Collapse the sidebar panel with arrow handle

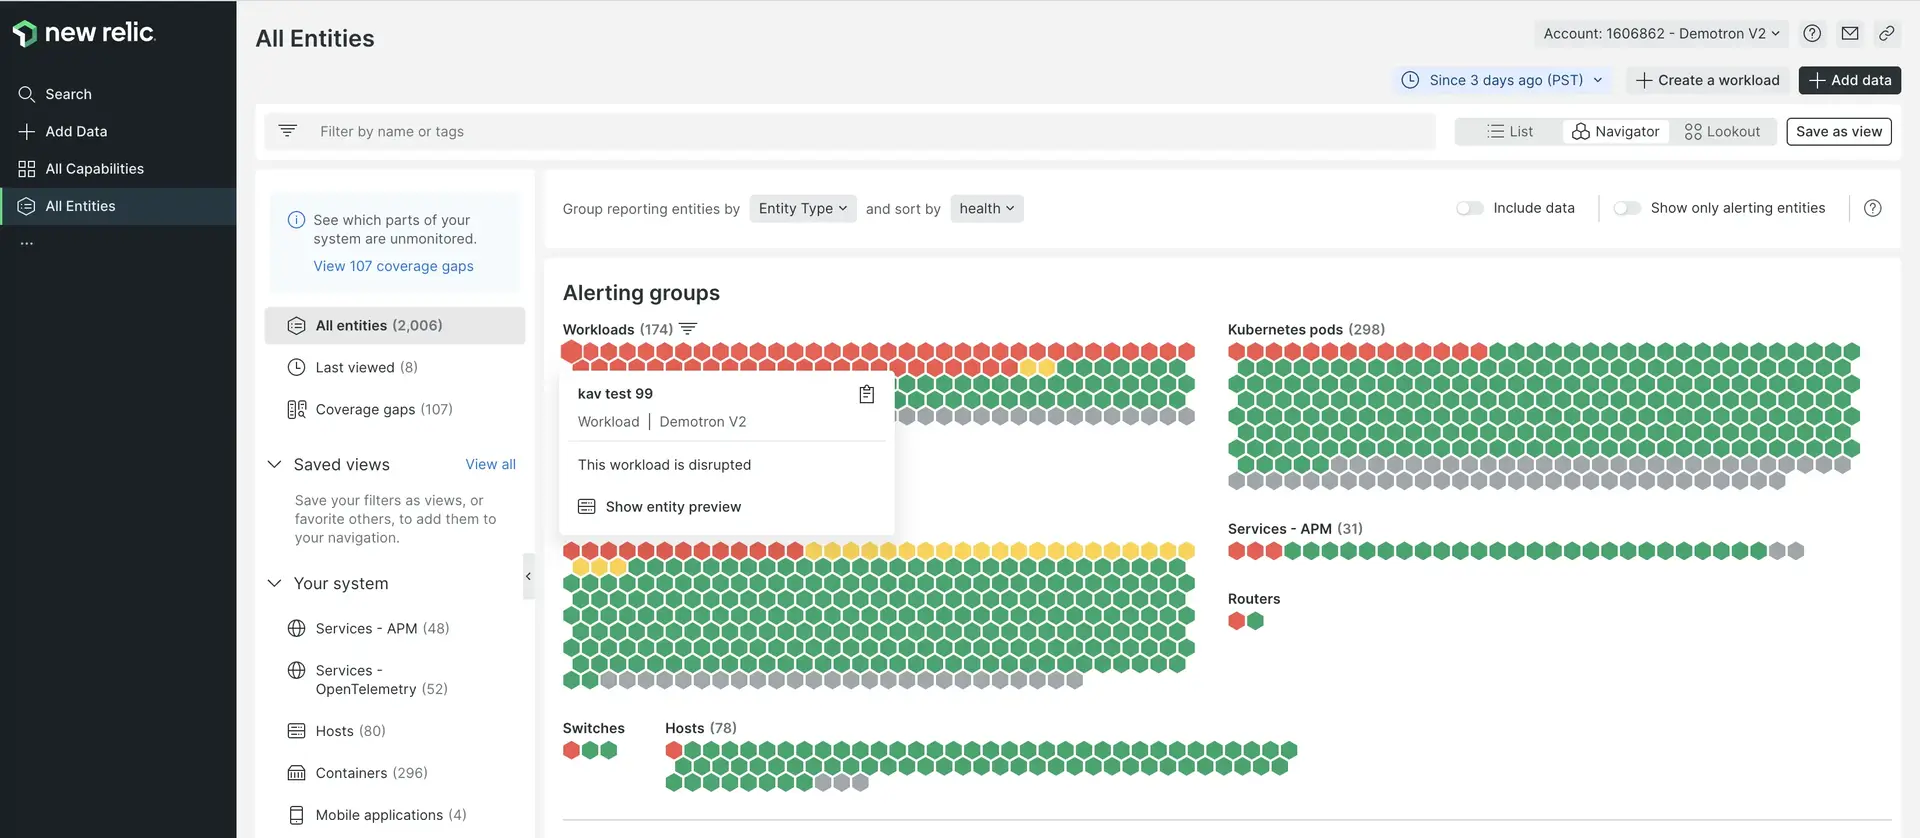coord(528,576)
